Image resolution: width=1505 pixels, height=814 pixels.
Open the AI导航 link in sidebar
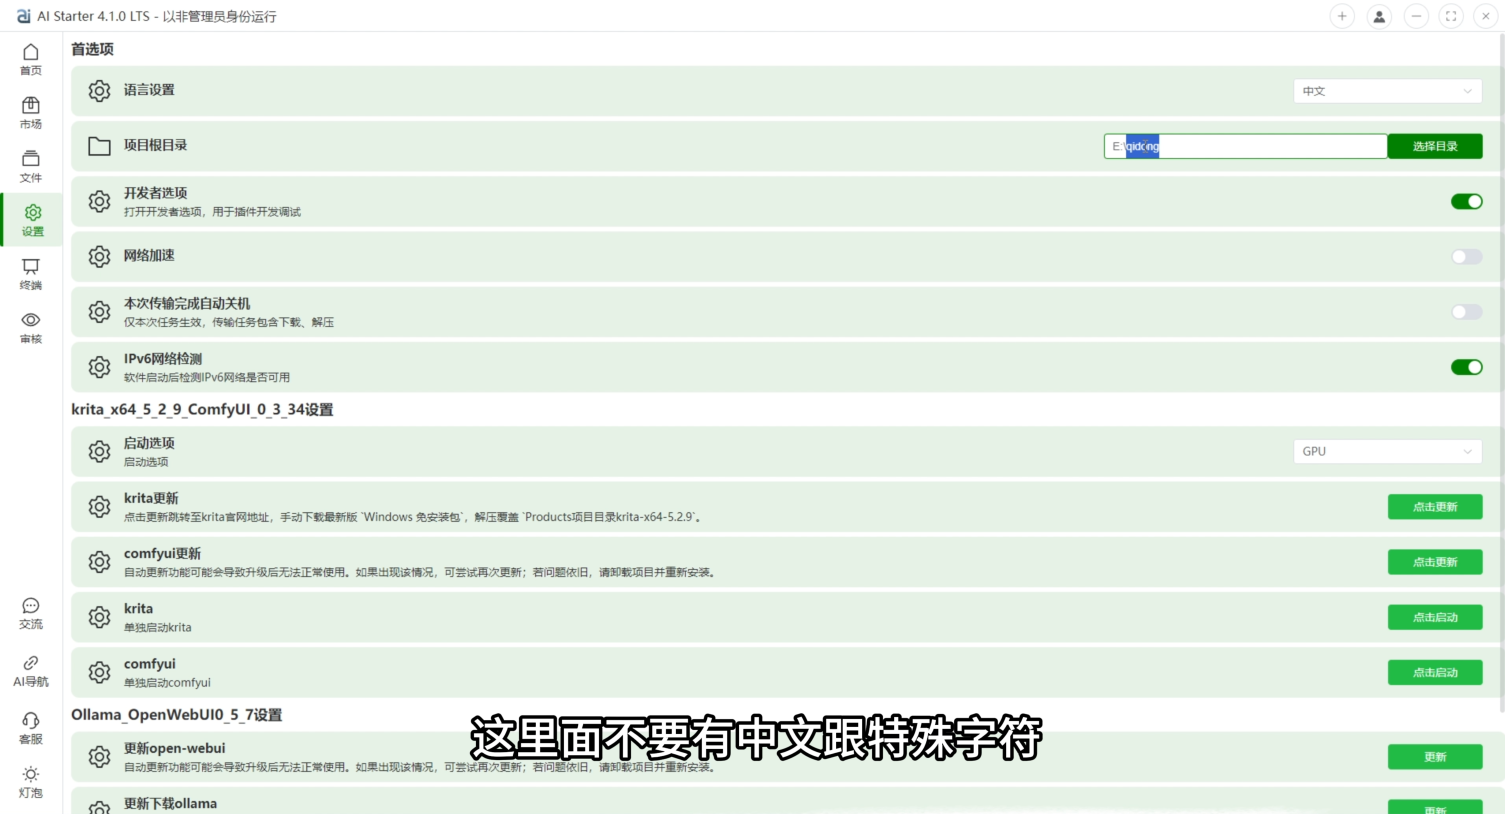click(31, 671)
